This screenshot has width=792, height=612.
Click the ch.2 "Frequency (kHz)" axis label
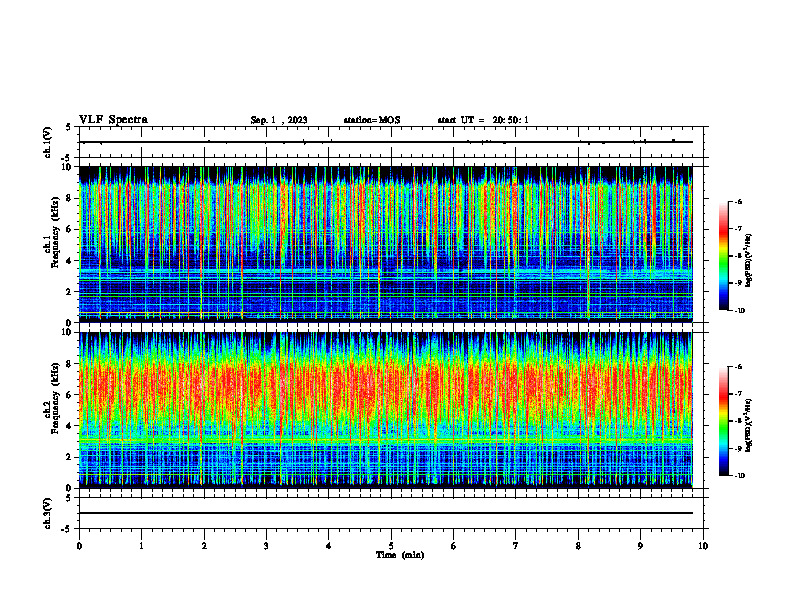(55, 398)
